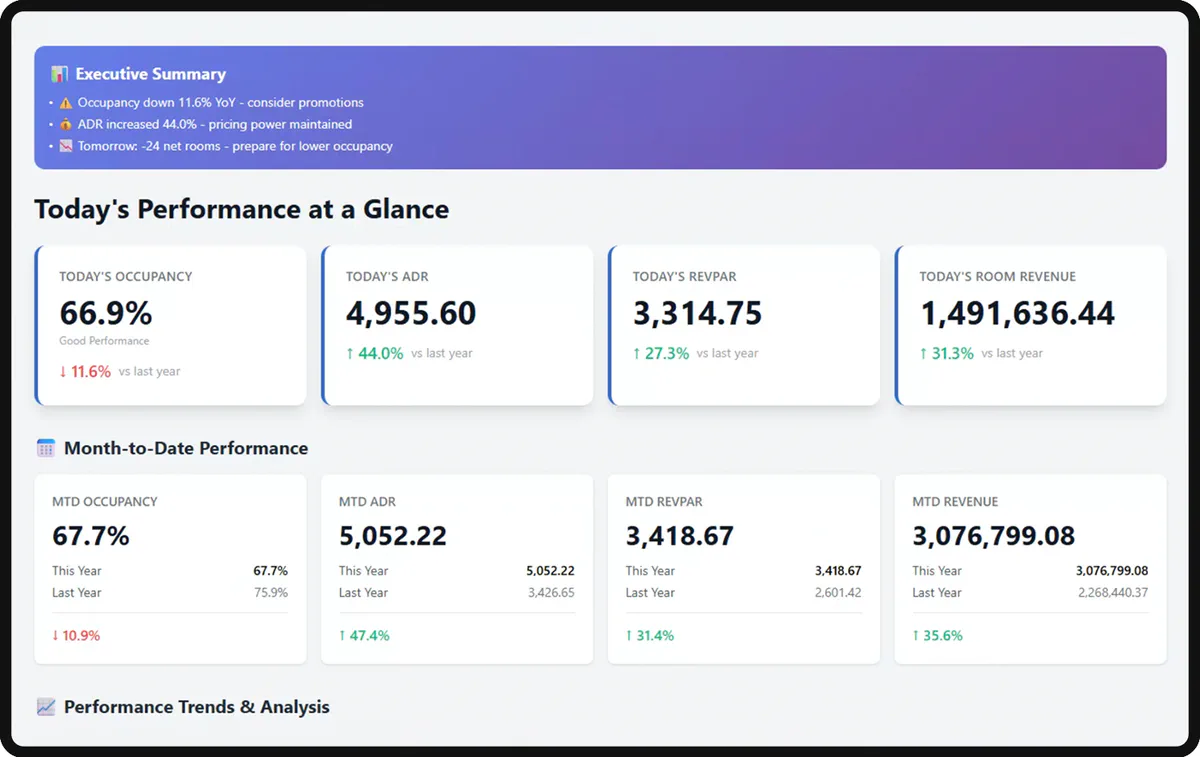
Task: Click the 66.9% occupancy value
Action: (x=106, y=313)
